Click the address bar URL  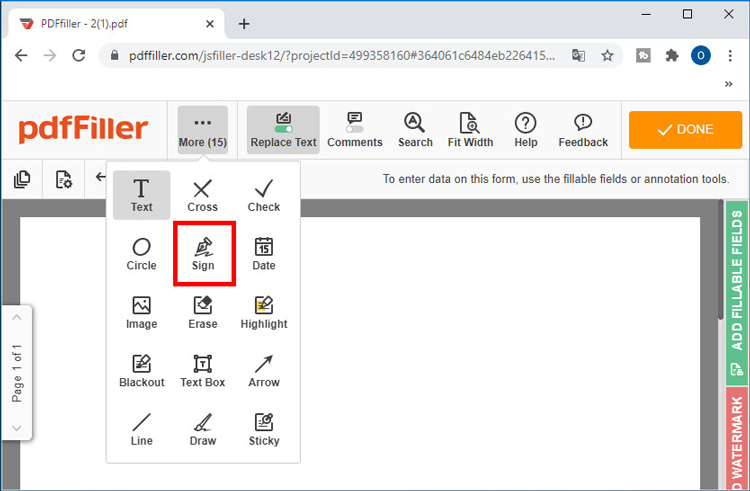click(x=342, y=56)
